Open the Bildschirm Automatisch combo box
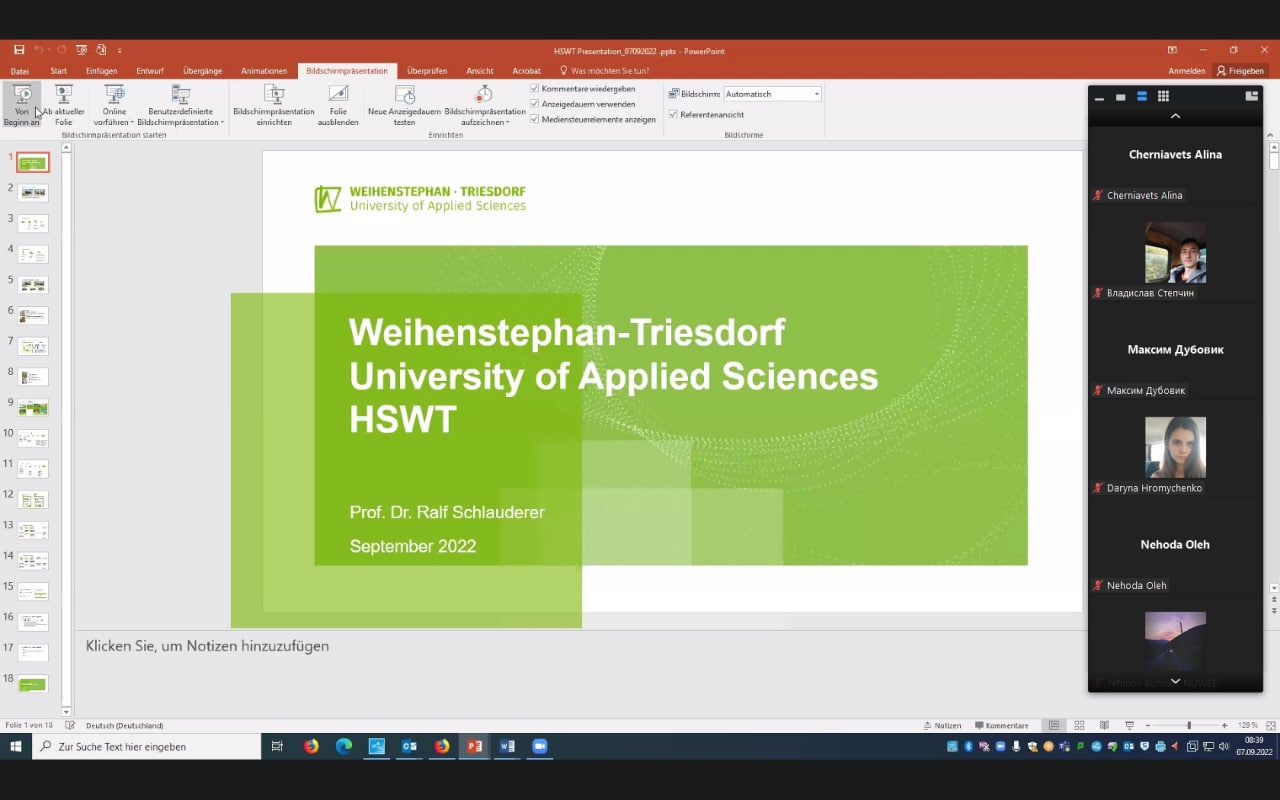Screen dimensions: 1280x800 coord(772,94)
